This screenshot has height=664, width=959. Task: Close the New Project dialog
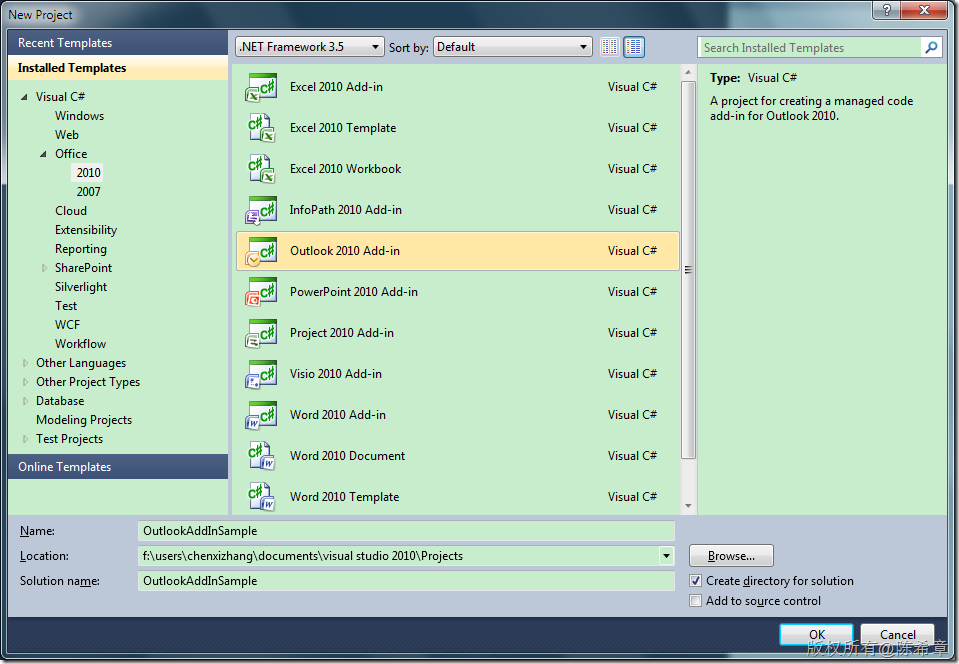(x=925, y=10)
